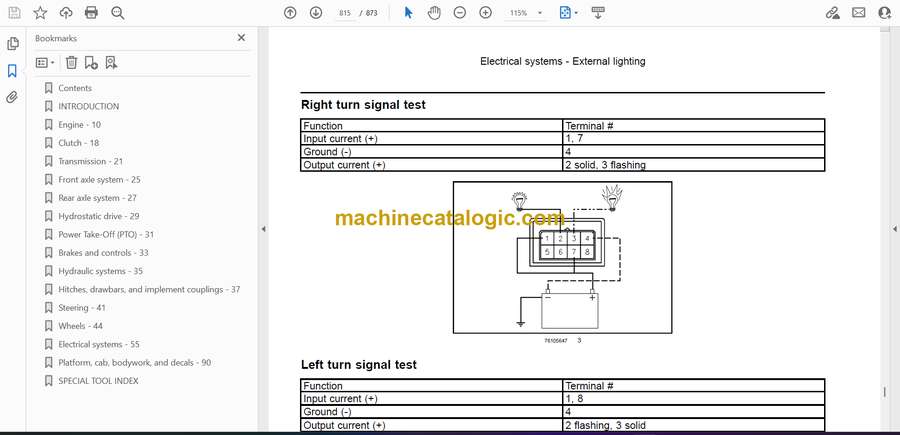The width and height of the screenshot is (900, 435).
Task: Click the share link icon
Action: coord(833,13)
